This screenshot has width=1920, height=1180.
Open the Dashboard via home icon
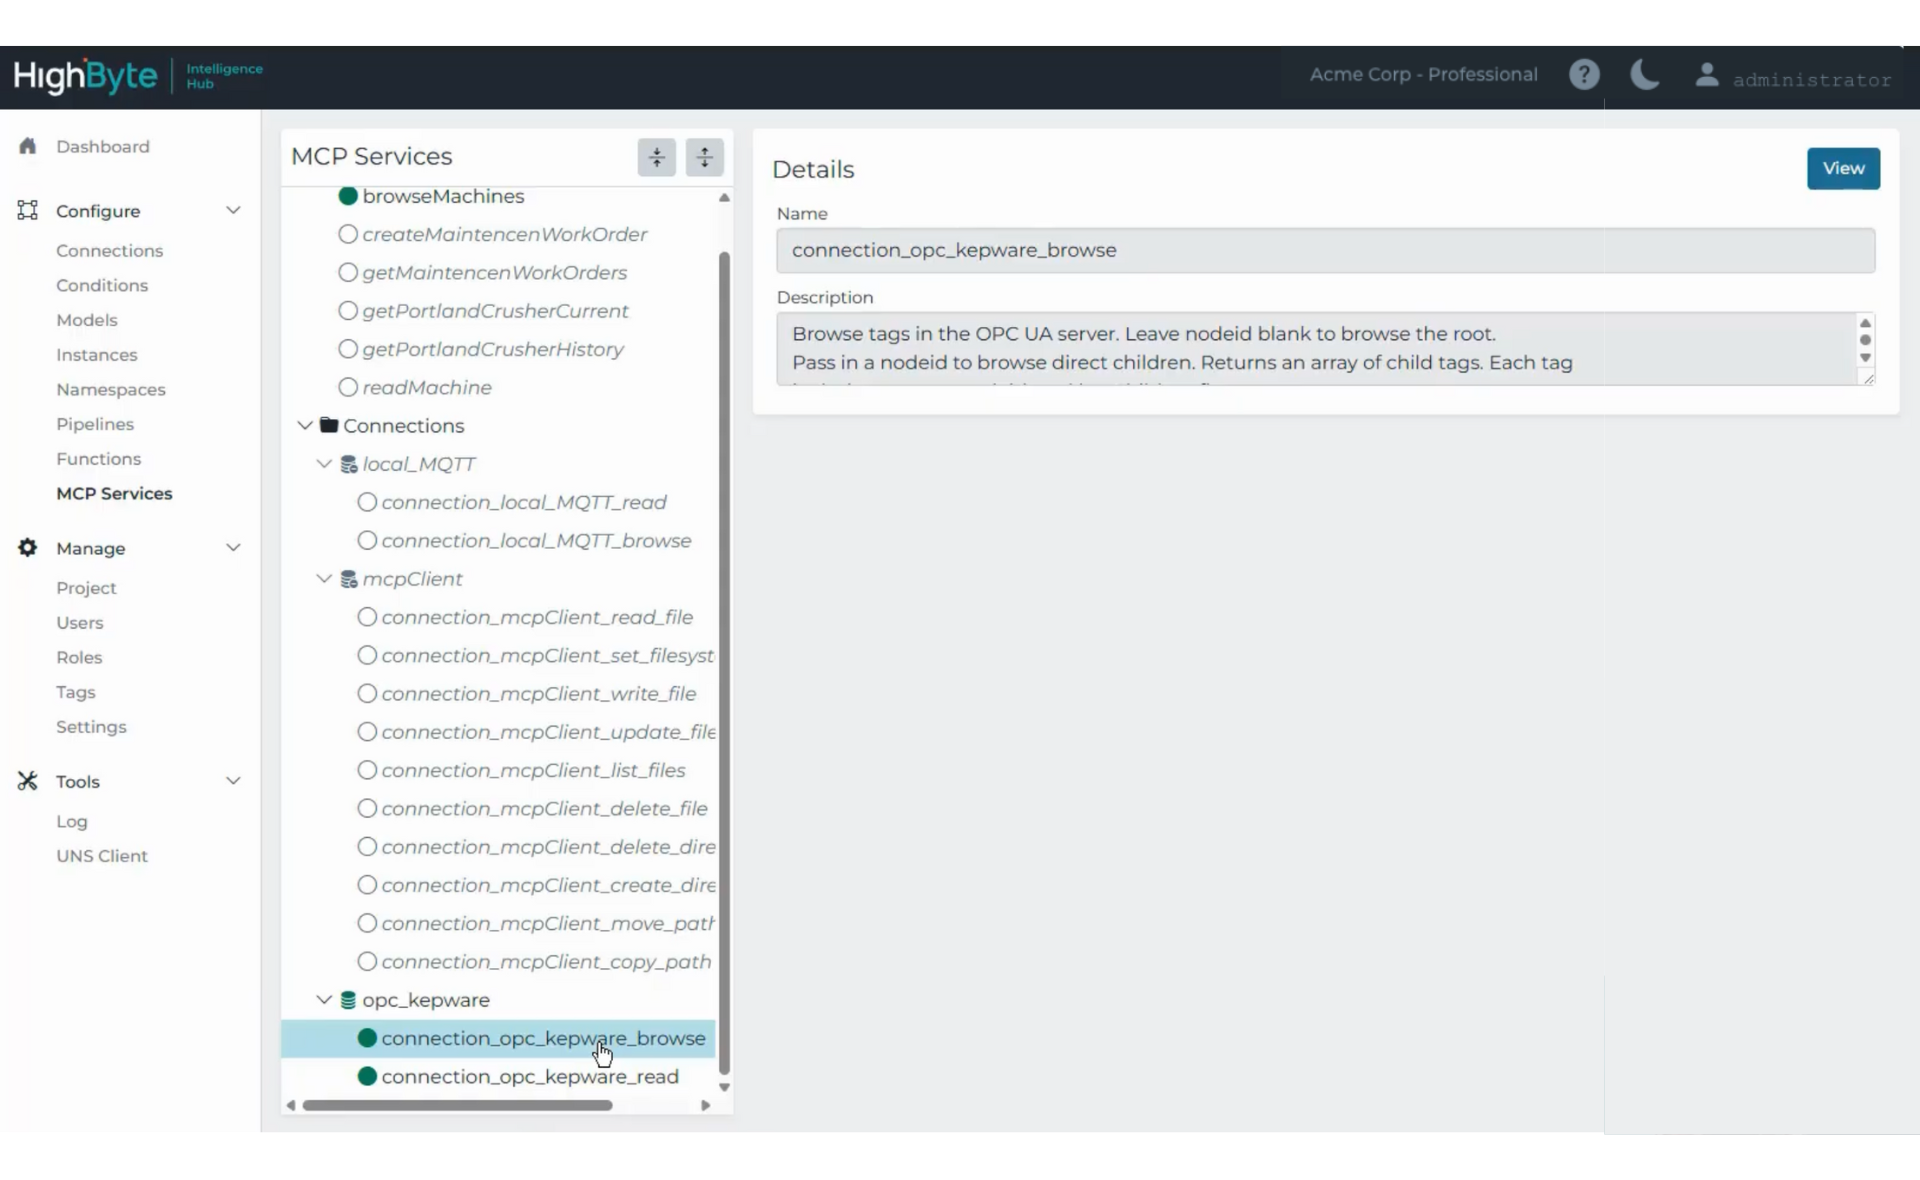pyautogui.click(x=28, y=146)
